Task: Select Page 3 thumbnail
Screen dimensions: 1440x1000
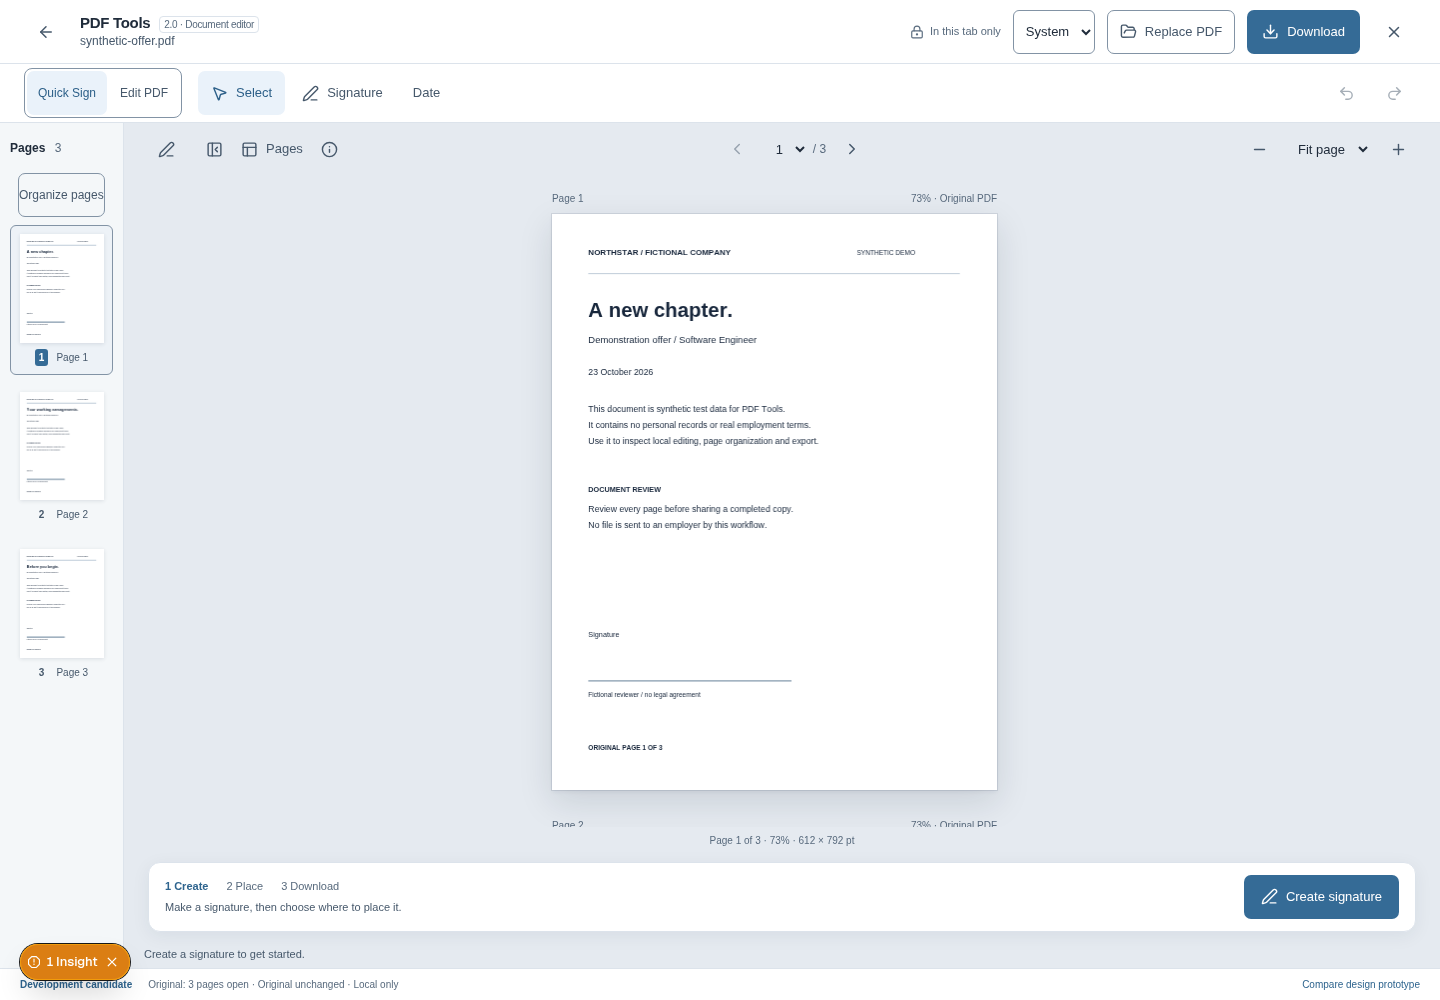Action: (x=62, y=614)
